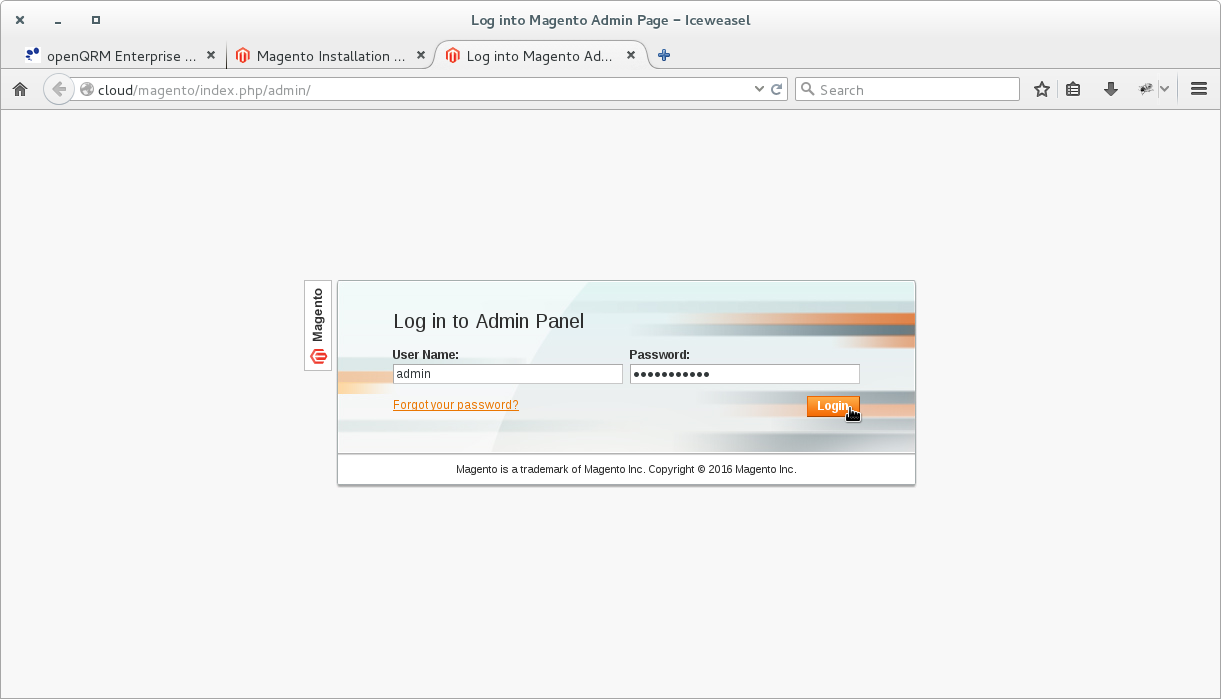Go back with the back arrow button
The width and height of the screenshot is (1221, 699).
pyautogui.click(x=59, y=89)
